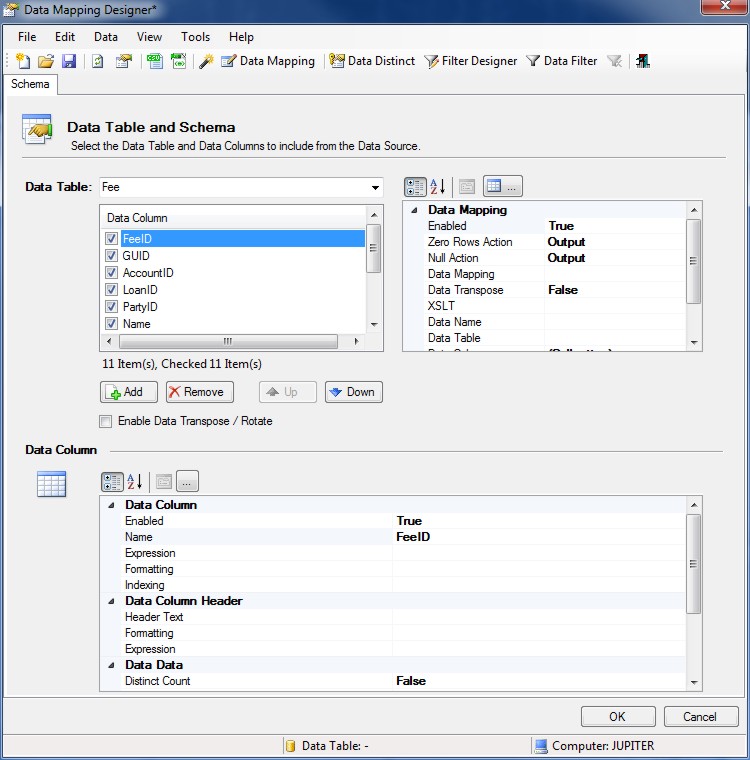Open the Data Table dropdown showing Fee

(375, 187)
